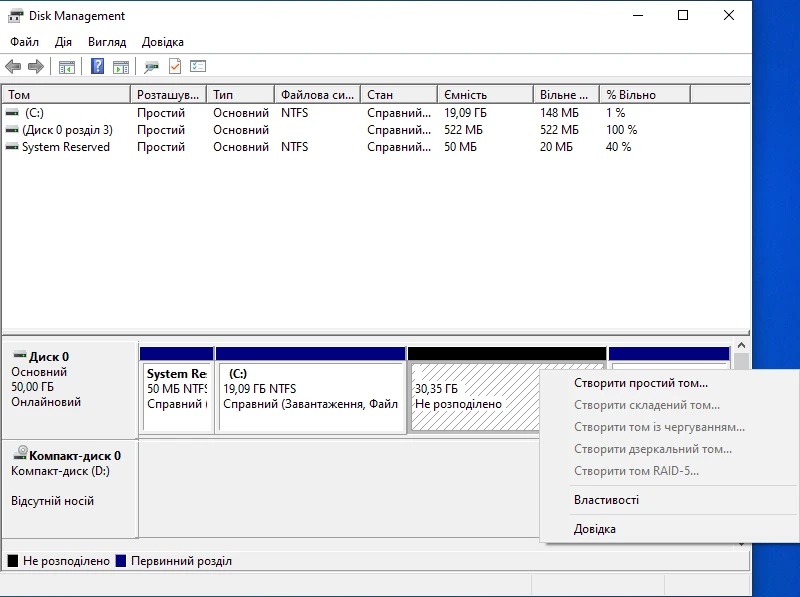
Task: Select the (C:) 19,09 ГБ NTFS partition block
Action: click(x=311, y=390)
